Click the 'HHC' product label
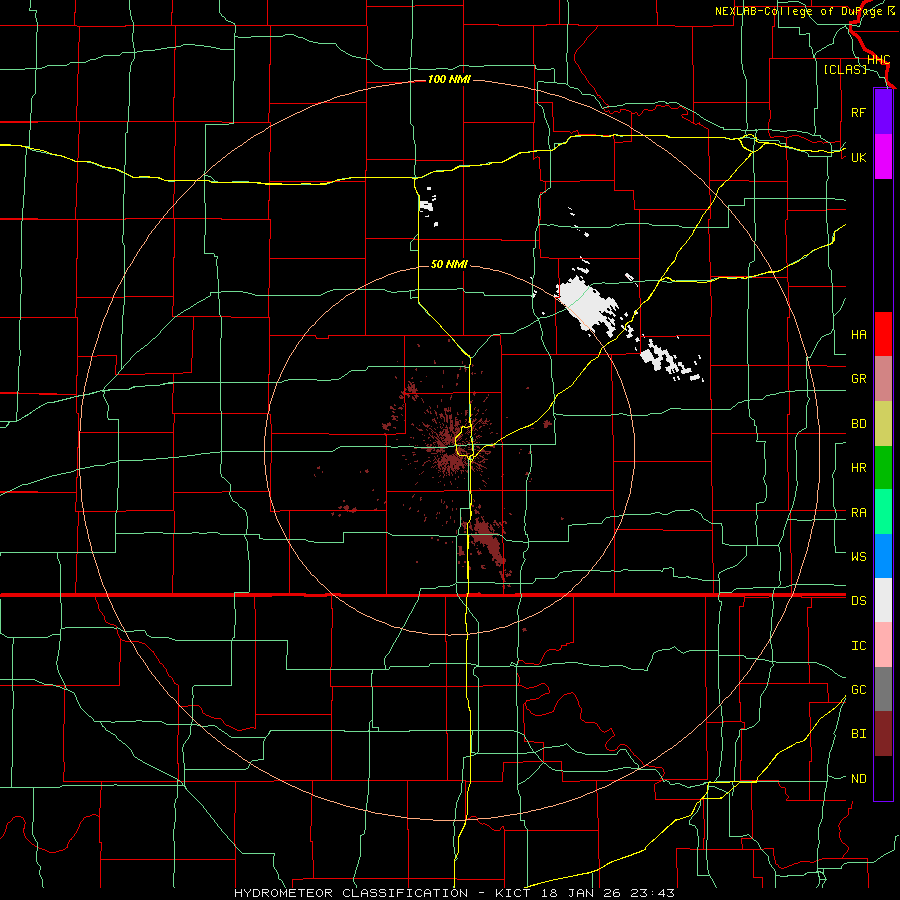Screen dimensions: 900x900 click(x=878, y=60)
